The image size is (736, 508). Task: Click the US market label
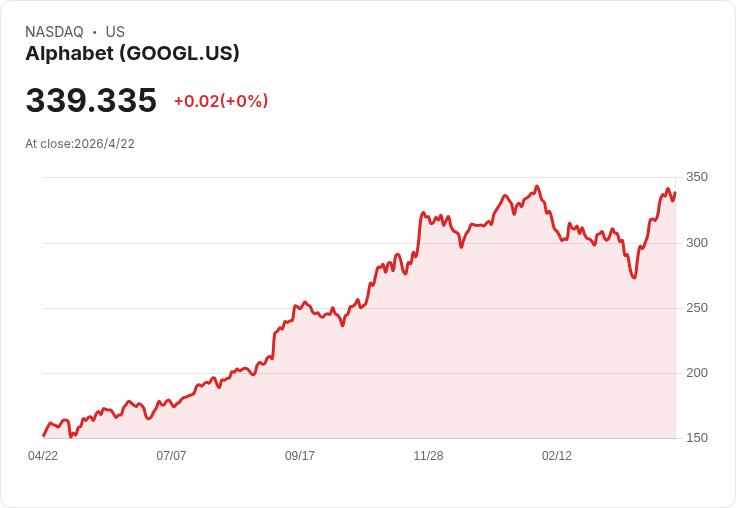click(x=115, y=32)
